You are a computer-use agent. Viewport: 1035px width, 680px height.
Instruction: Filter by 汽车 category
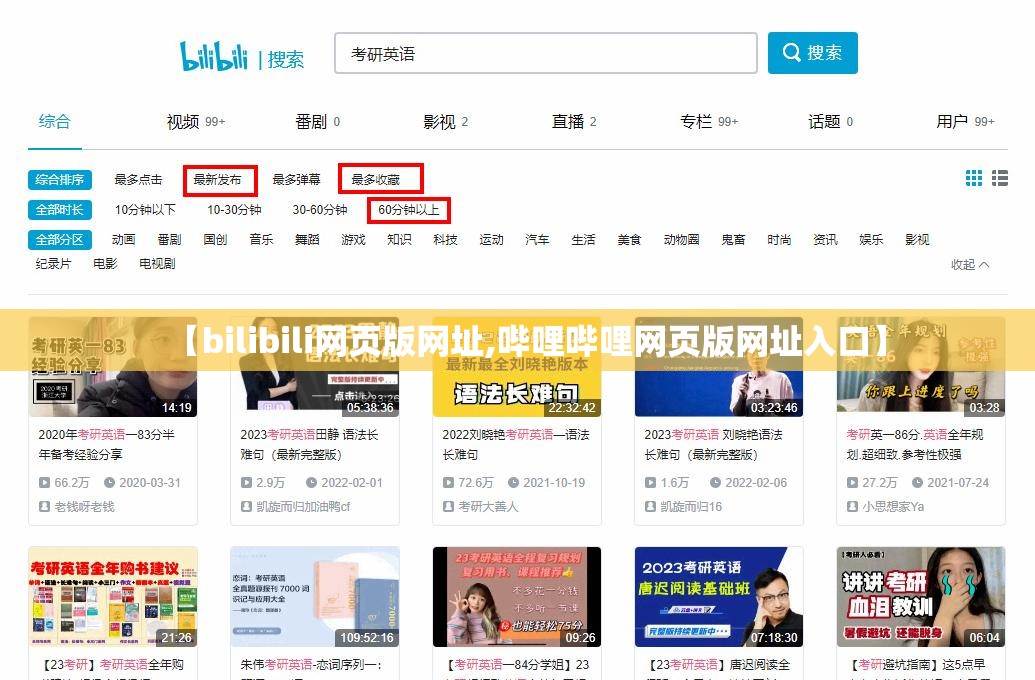[537, 240]
